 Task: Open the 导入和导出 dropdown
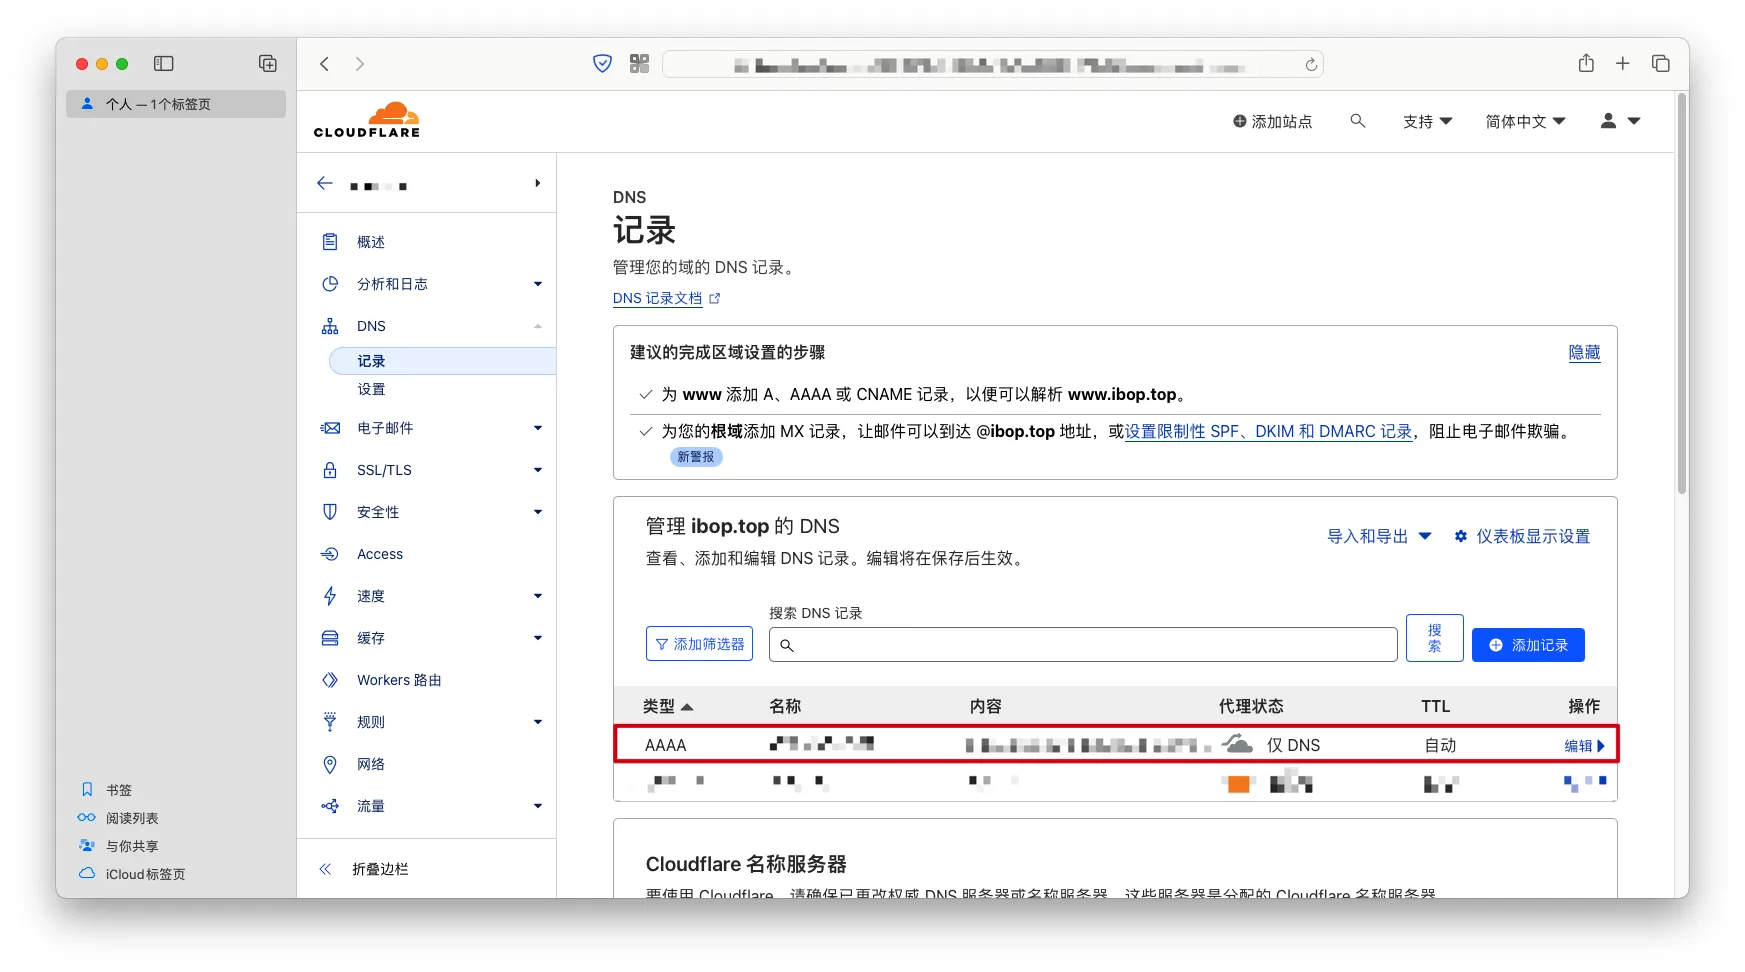pos(1379,536)
